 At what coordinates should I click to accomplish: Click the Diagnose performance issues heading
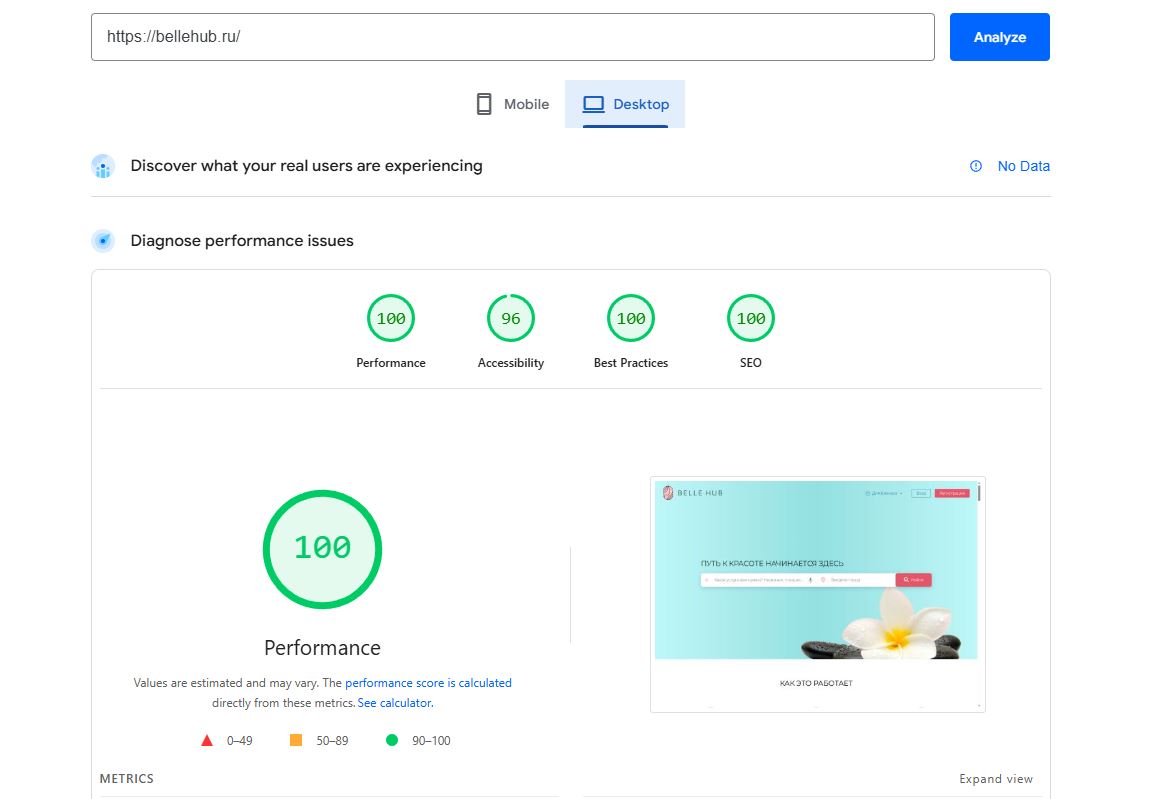tap(242, 241)
